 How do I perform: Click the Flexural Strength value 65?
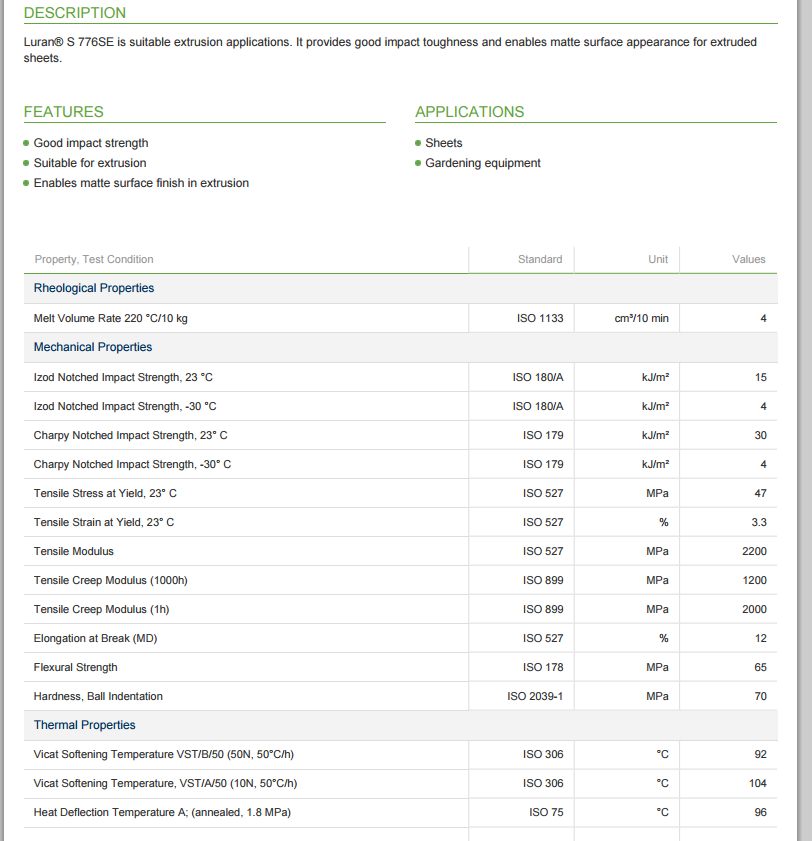coord(761,667)
